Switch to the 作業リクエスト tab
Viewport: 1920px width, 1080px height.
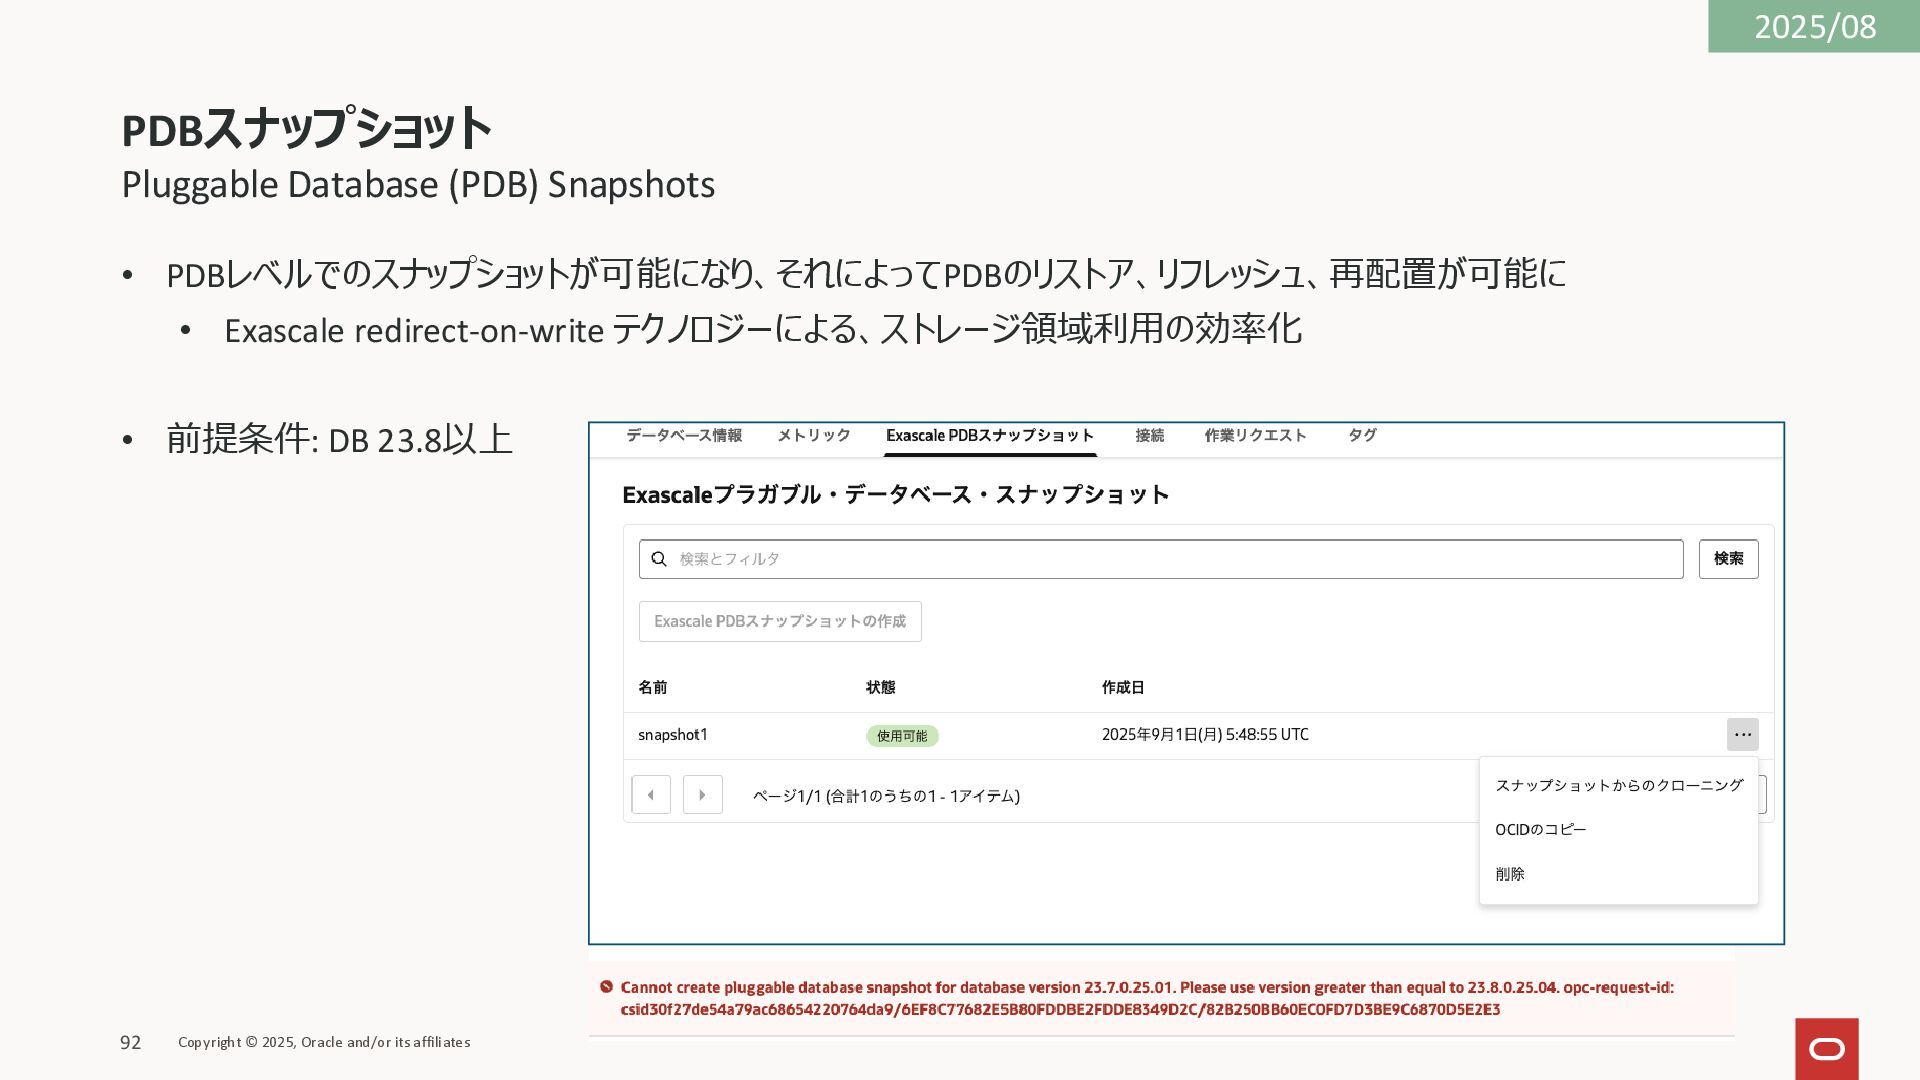(x=1256, y=435)
